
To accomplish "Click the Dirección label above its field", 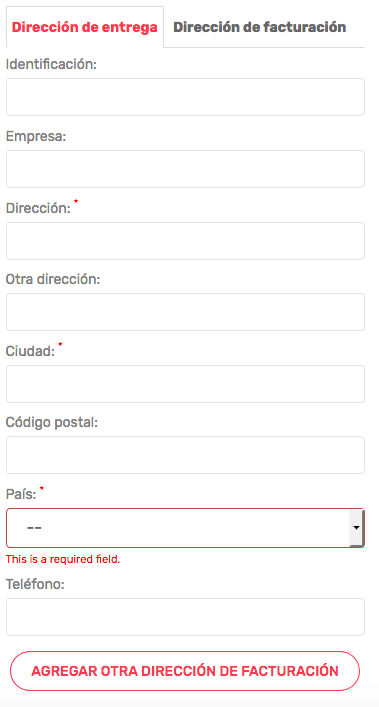I will [38, 208].
